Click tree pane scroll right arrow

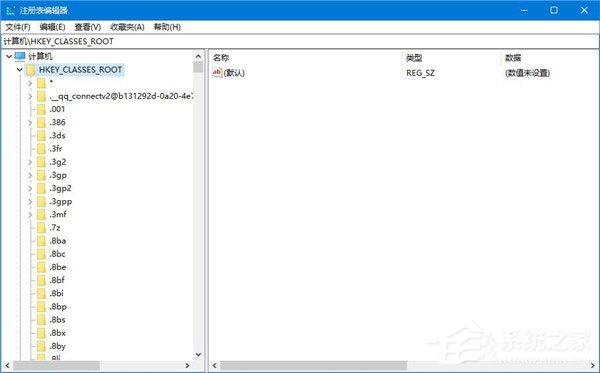[187, 366]
